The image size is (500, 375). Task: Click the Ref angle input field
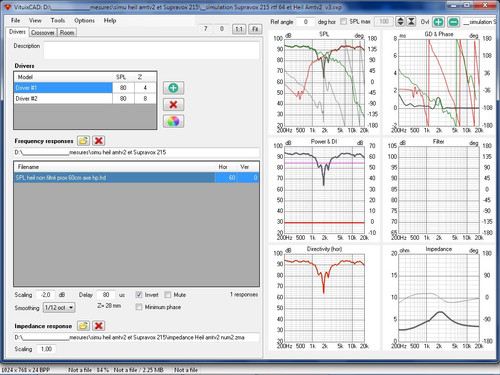[x=305, y=22]
